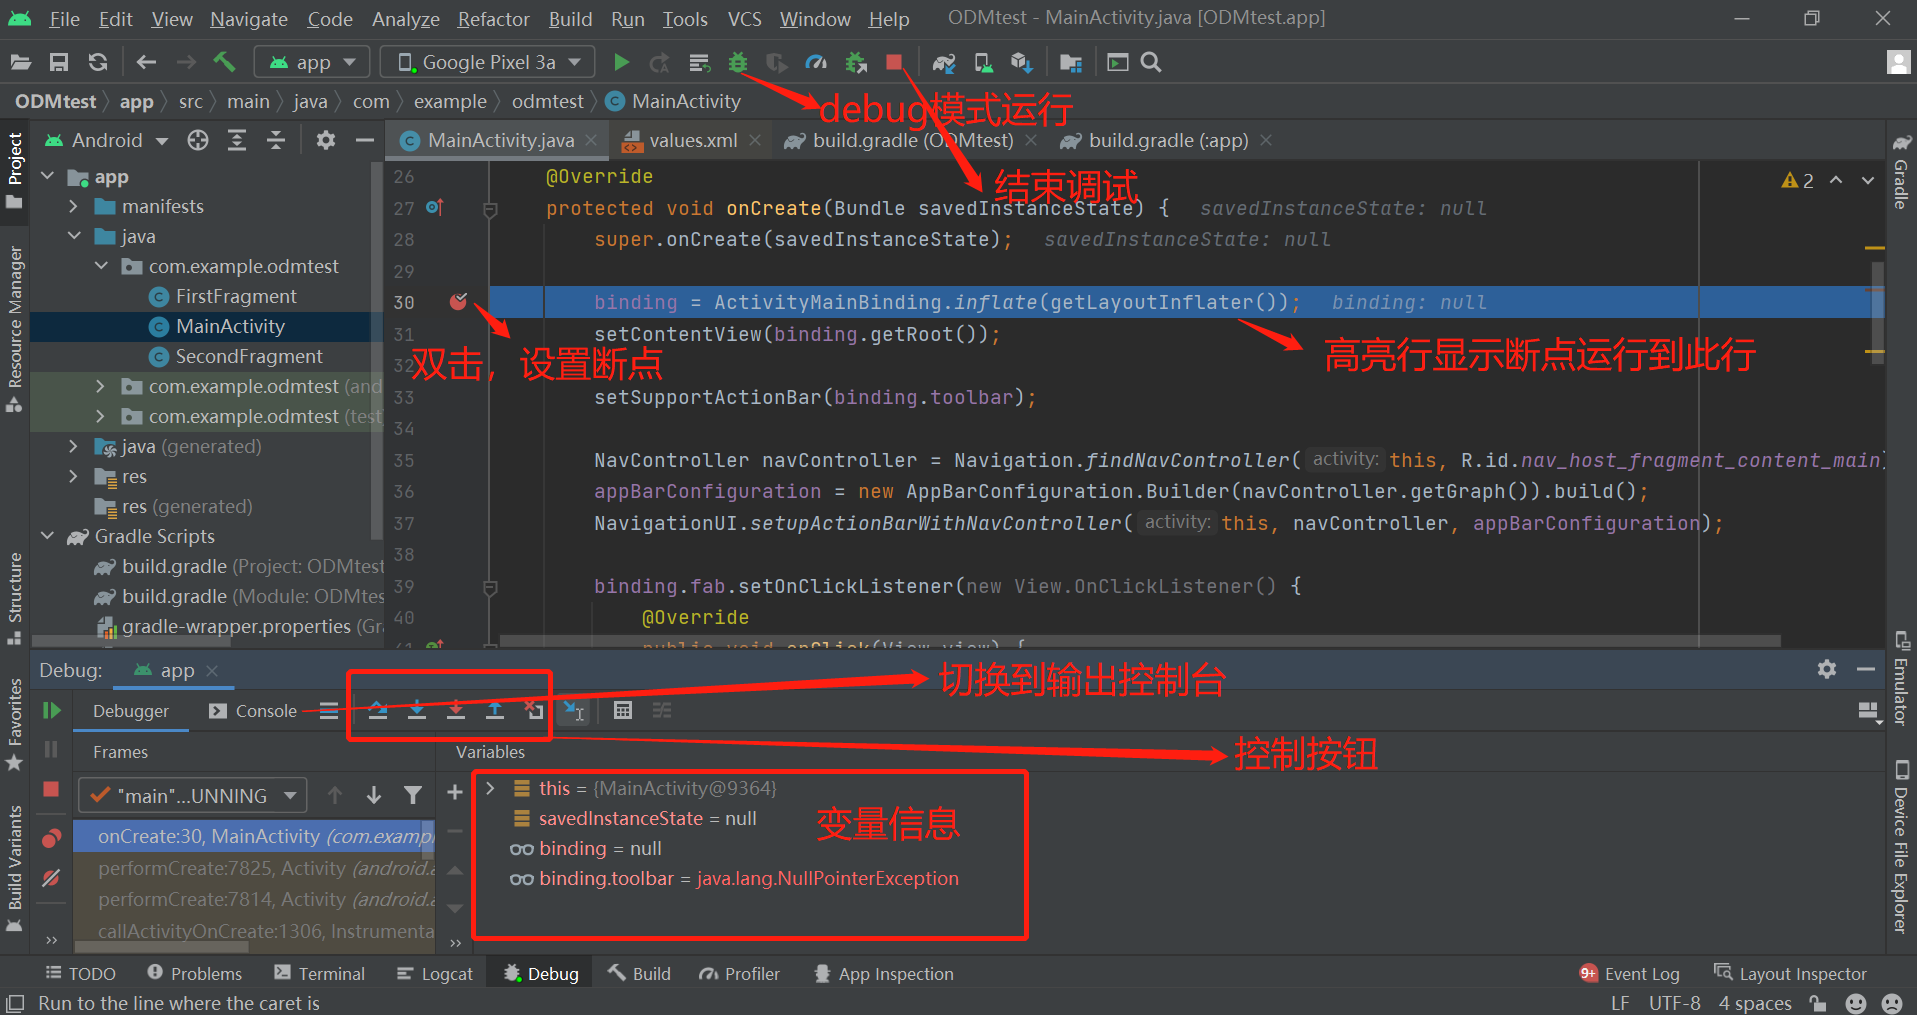Click the Step Out debug button
The image size is (1917, 1015).
tap(495, 711)
